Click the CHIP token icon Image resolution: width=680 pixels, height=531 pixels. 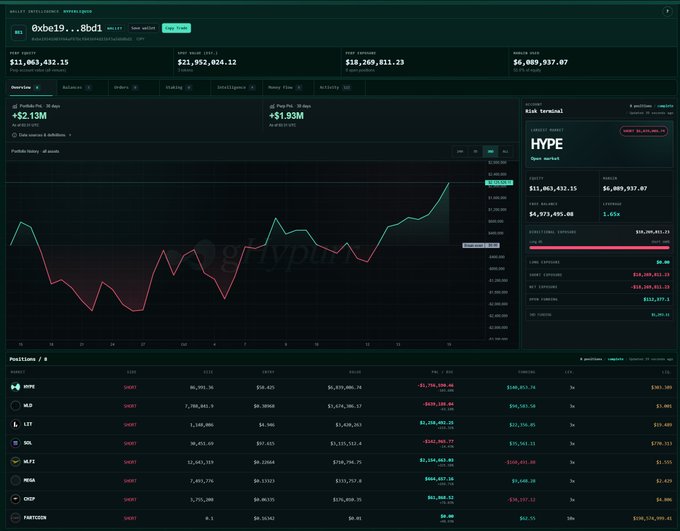[15, 499]
